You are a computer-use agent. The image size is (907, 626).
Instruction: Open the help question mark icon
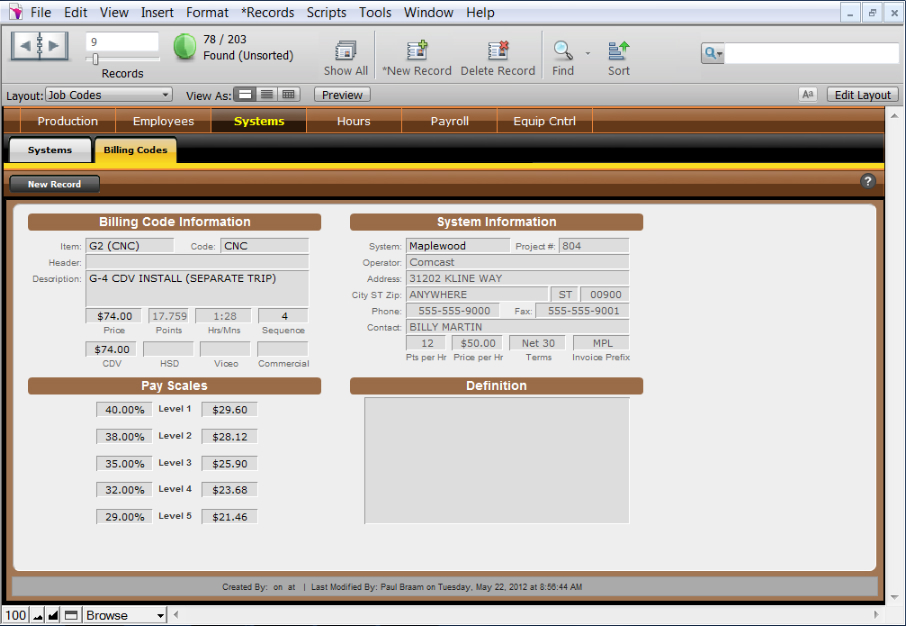[867, 182]
